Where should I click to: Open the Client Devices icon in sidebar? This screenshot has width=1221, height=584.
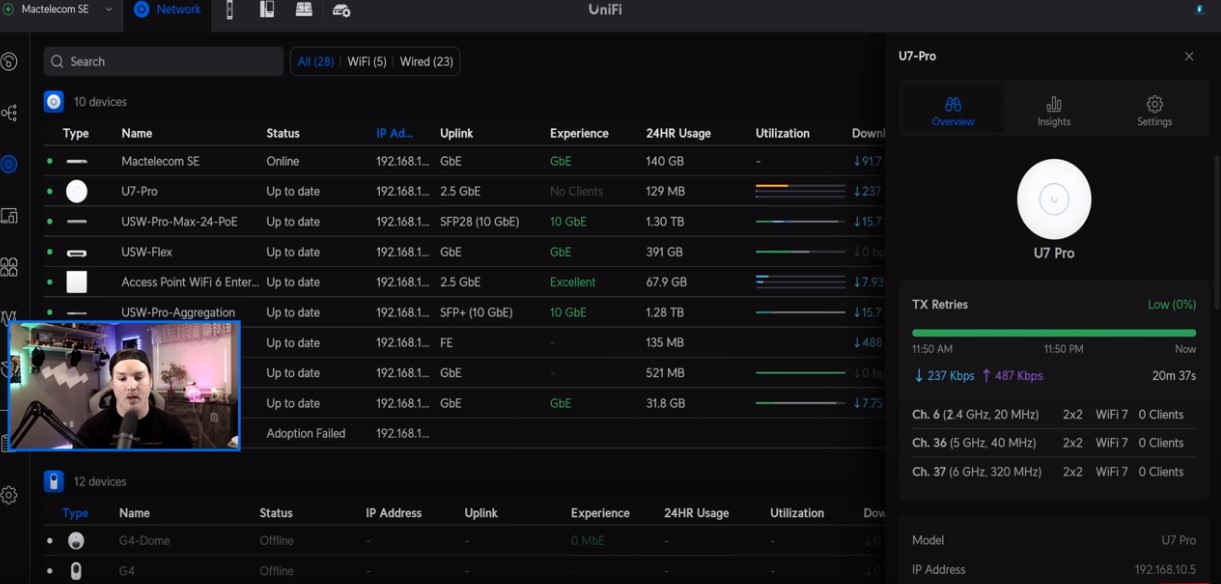(9, 215)
